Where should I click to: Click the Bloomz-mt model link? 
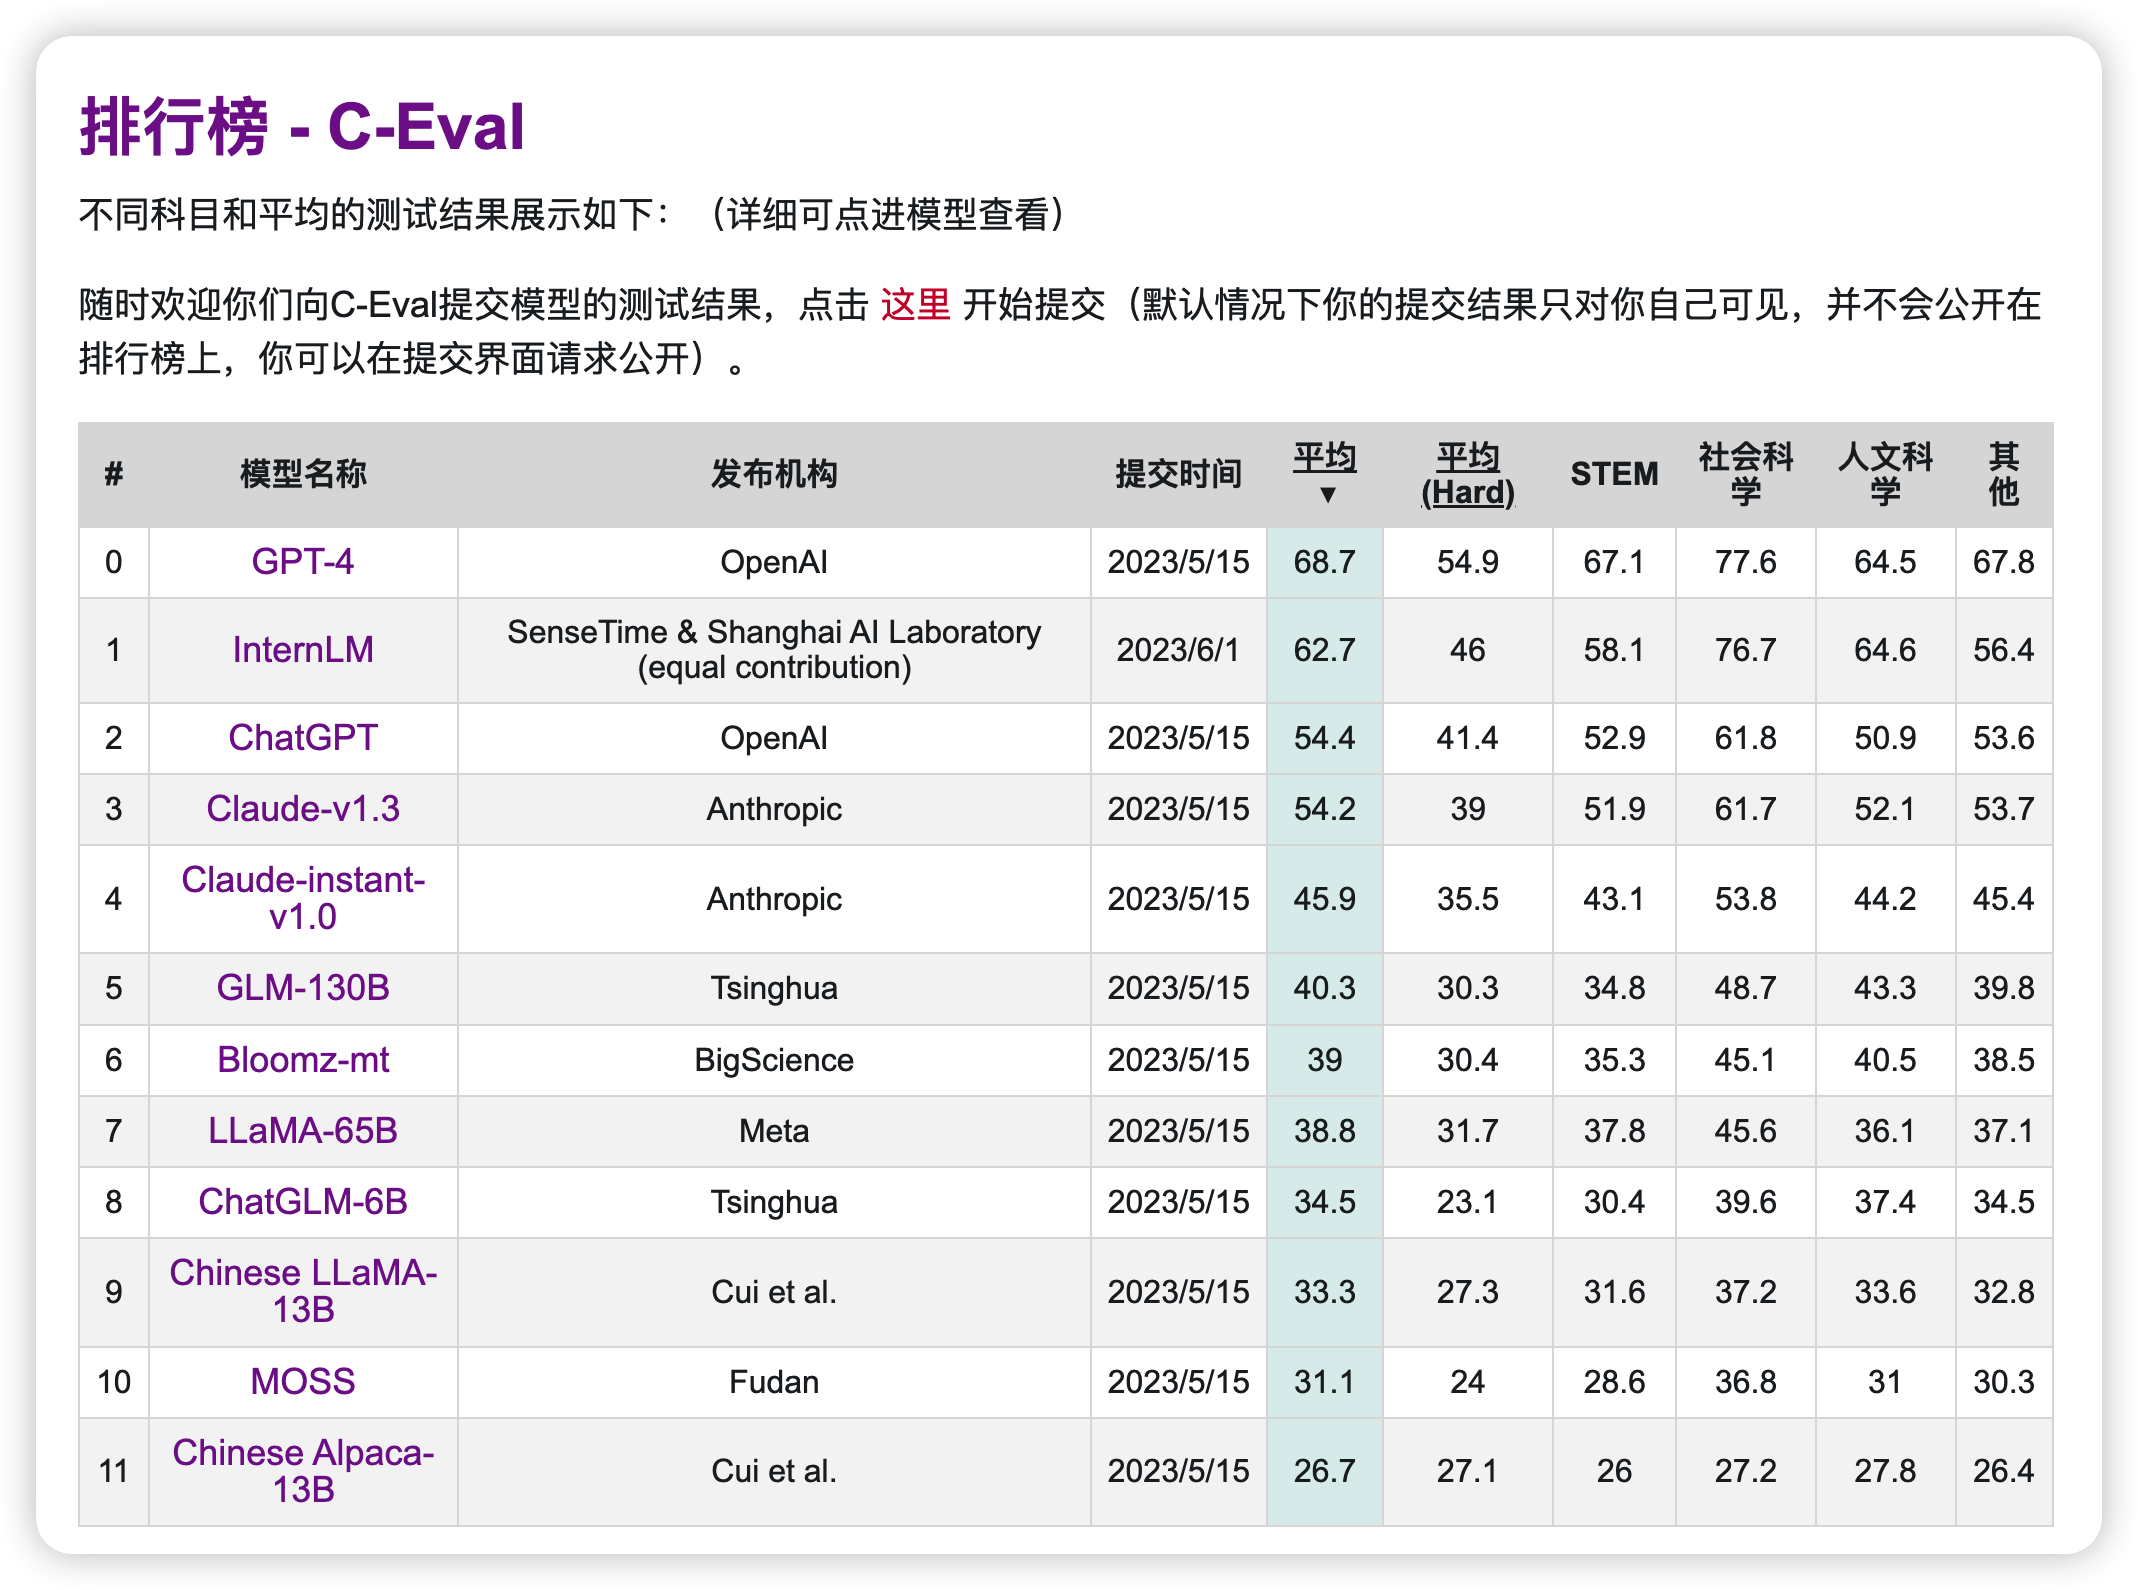click(302, 1060)
